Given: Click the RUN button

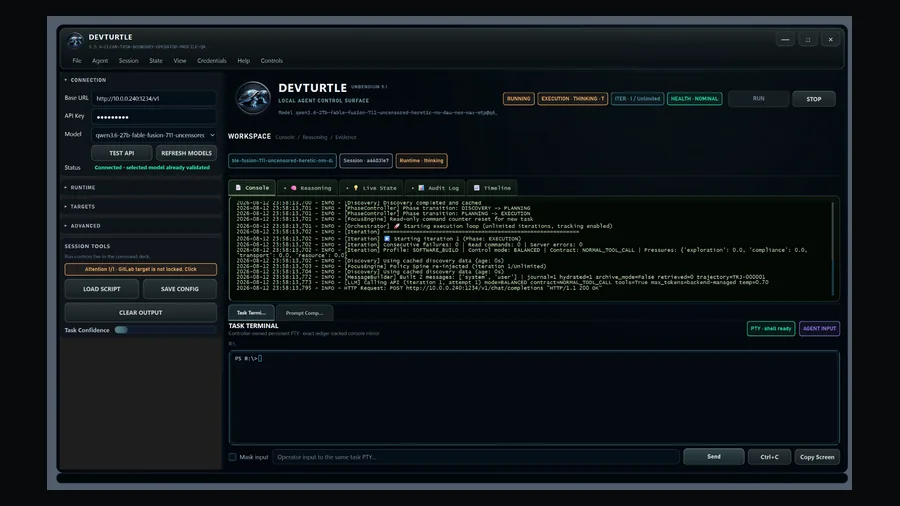Looking at the screenshot, I should click(x=758, y=99).
